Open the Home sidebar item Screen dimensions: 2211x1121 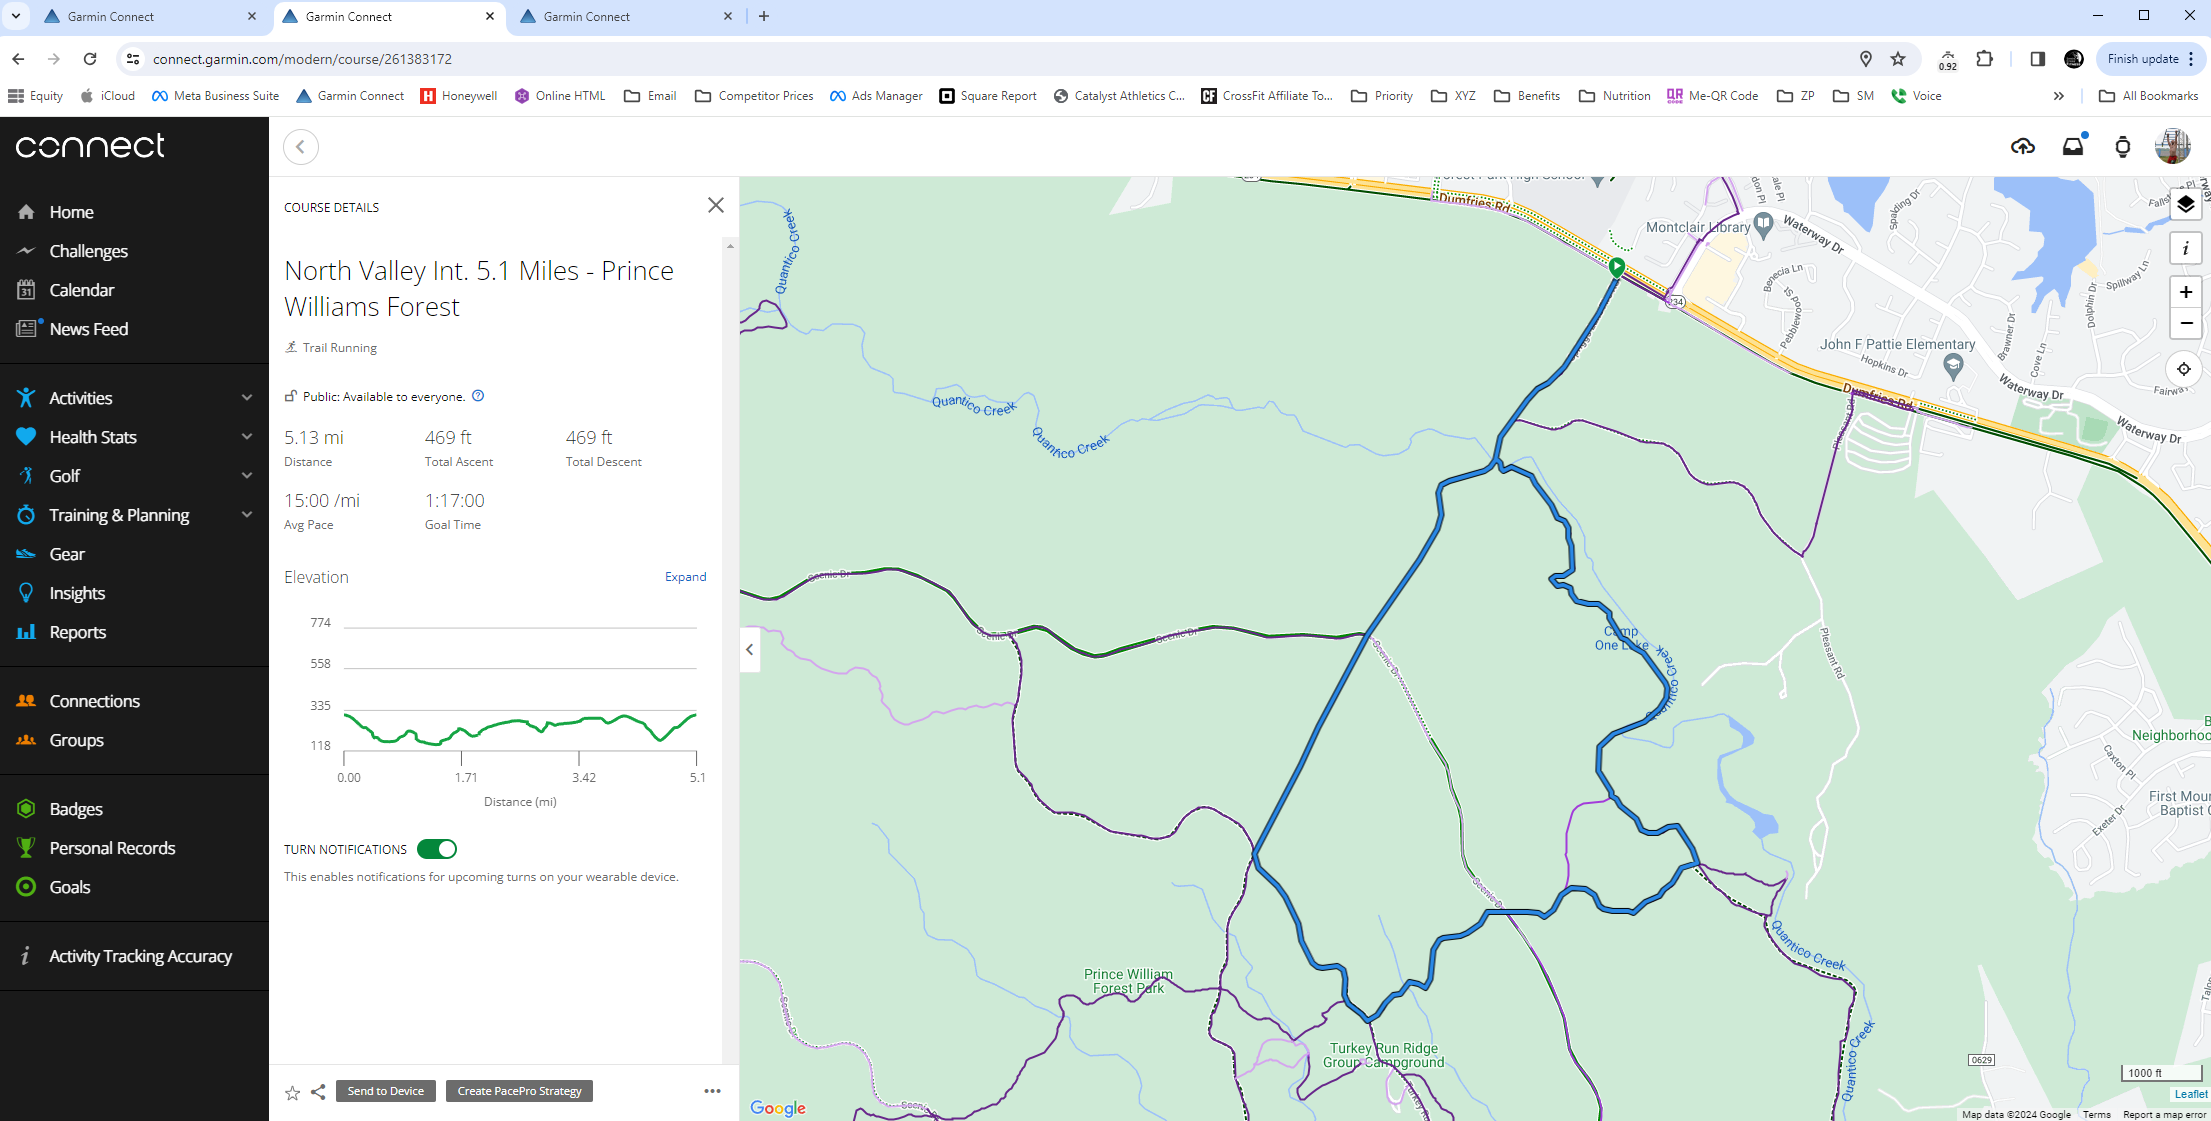tap(71, 212)
